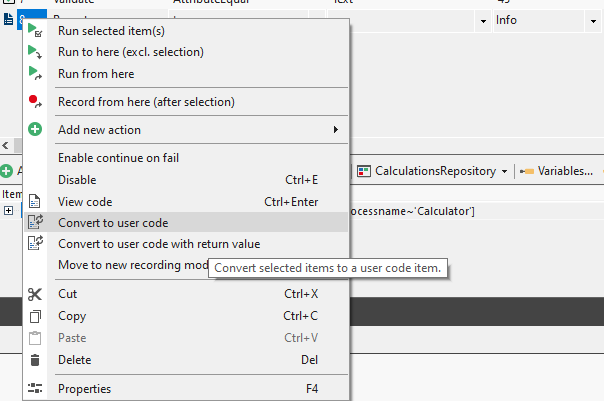Click the Run selected item(s) play icon

point(35,31)
